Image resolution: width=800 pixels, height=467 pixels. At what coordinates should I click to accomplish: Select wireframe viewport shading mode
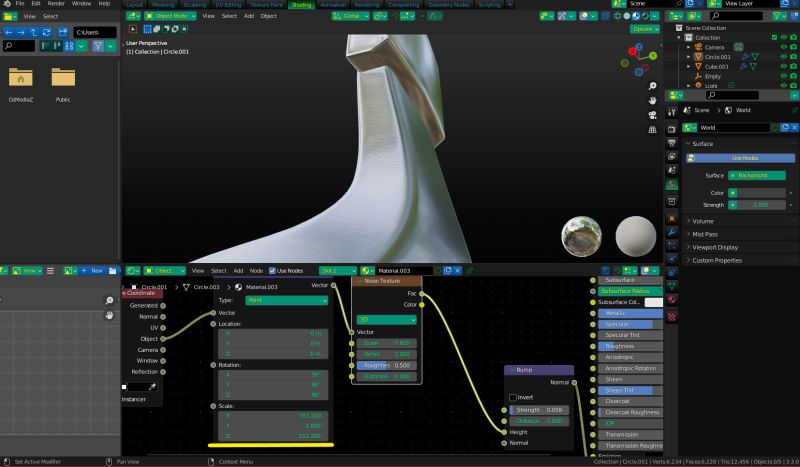[617, 16]
